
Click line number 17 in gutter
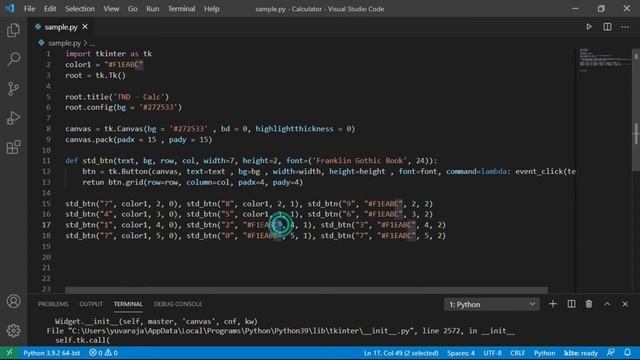click(x=46, y=225)
